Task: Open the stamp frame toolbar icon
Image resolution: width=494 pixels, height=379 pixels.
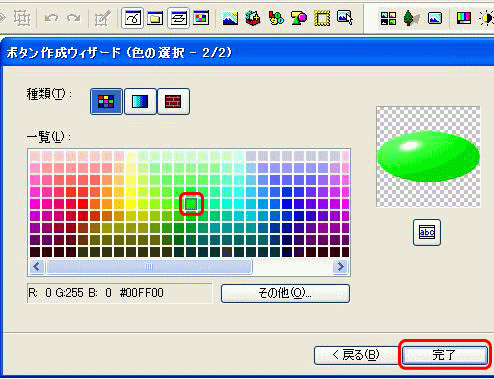Action: click(322, 18)
